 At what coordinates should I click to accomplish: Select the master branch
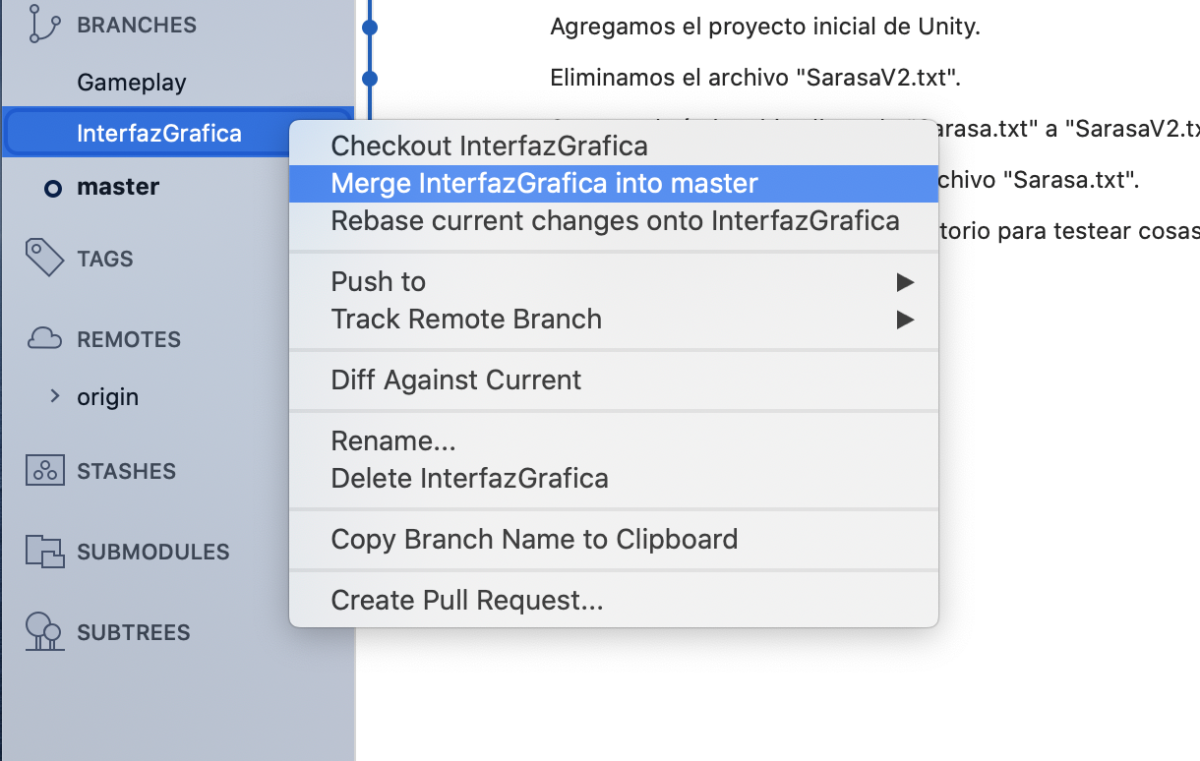coord(118,186)
